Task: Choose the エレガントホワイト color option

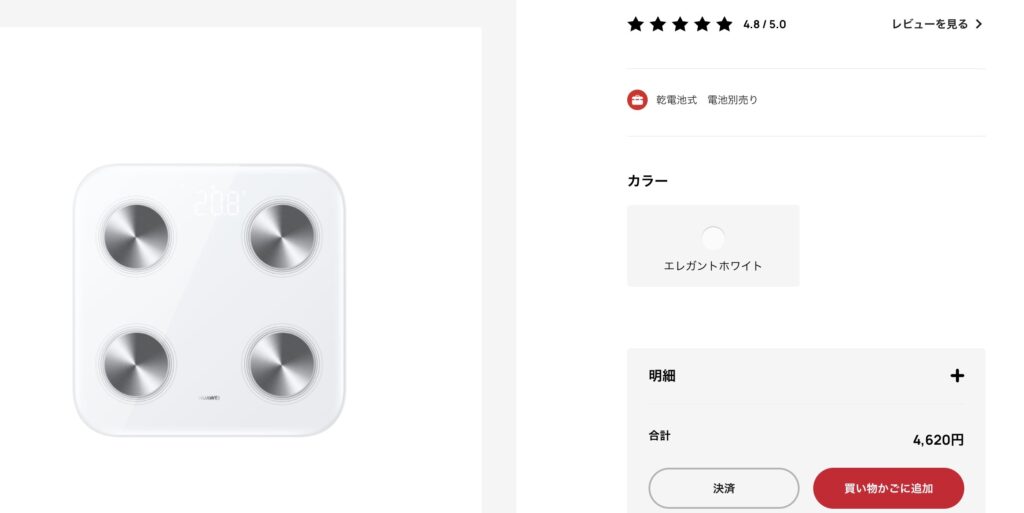Action: [713, 245]
